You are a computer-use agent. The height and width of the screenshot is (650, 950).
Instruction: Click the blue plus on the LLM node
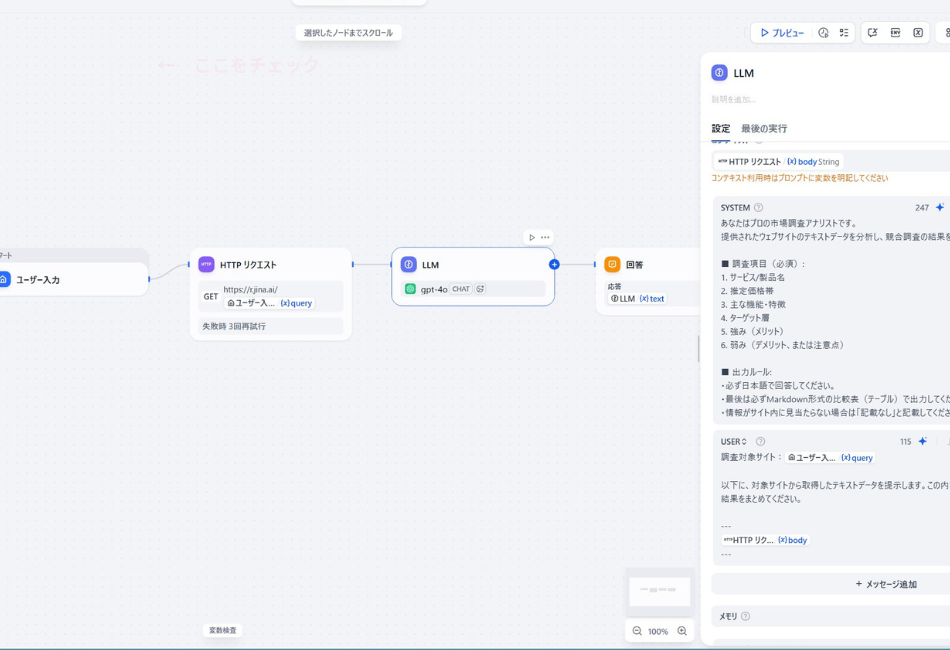click(x=555, y=263)
